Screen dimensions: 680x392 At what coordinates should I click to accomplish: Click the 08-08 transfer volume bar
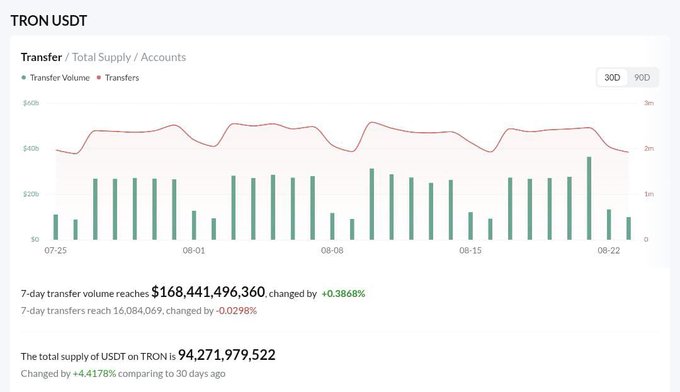click(332, 226)
